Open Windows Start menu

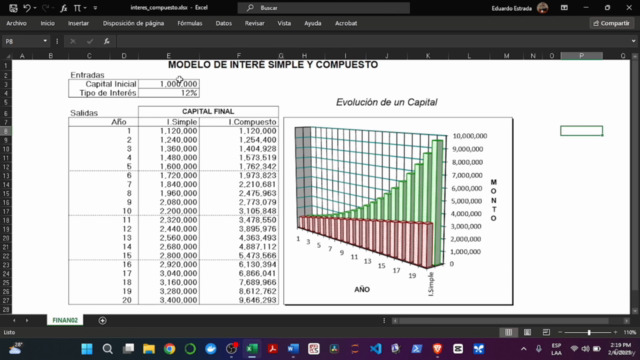87,349
